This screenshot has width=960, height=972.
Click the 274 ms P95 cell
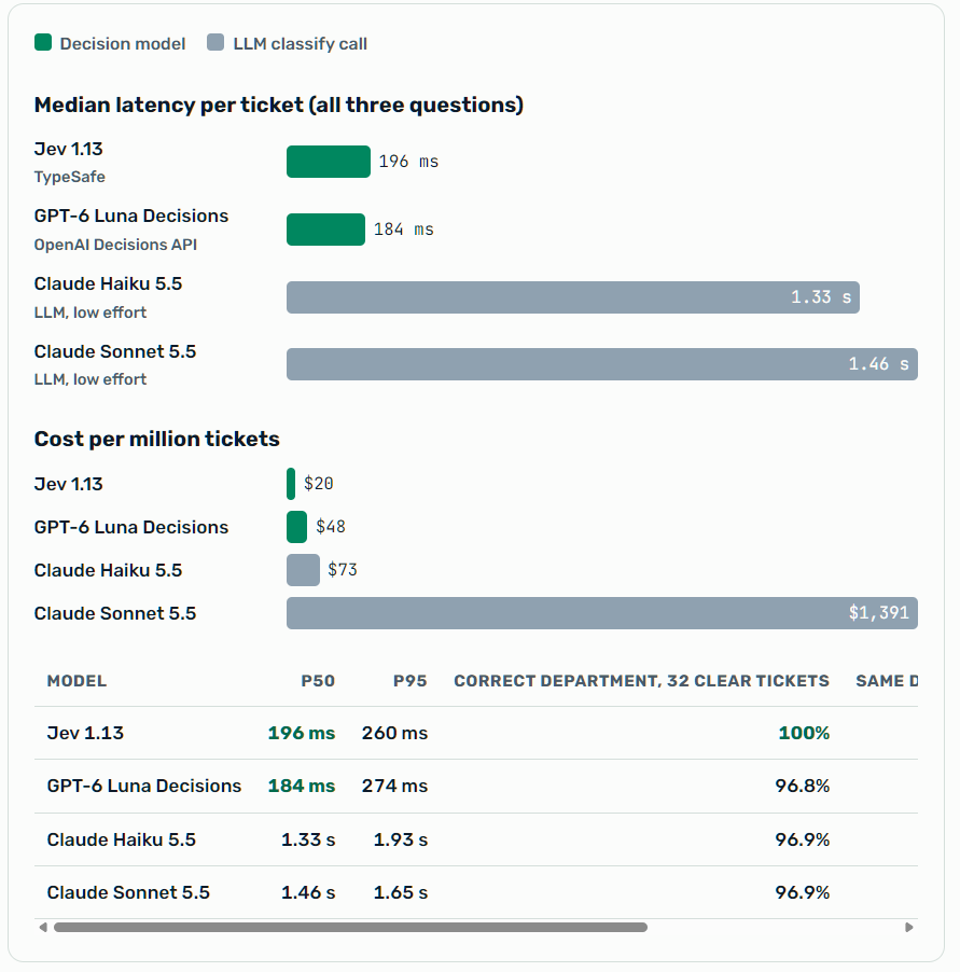[395, 786]
